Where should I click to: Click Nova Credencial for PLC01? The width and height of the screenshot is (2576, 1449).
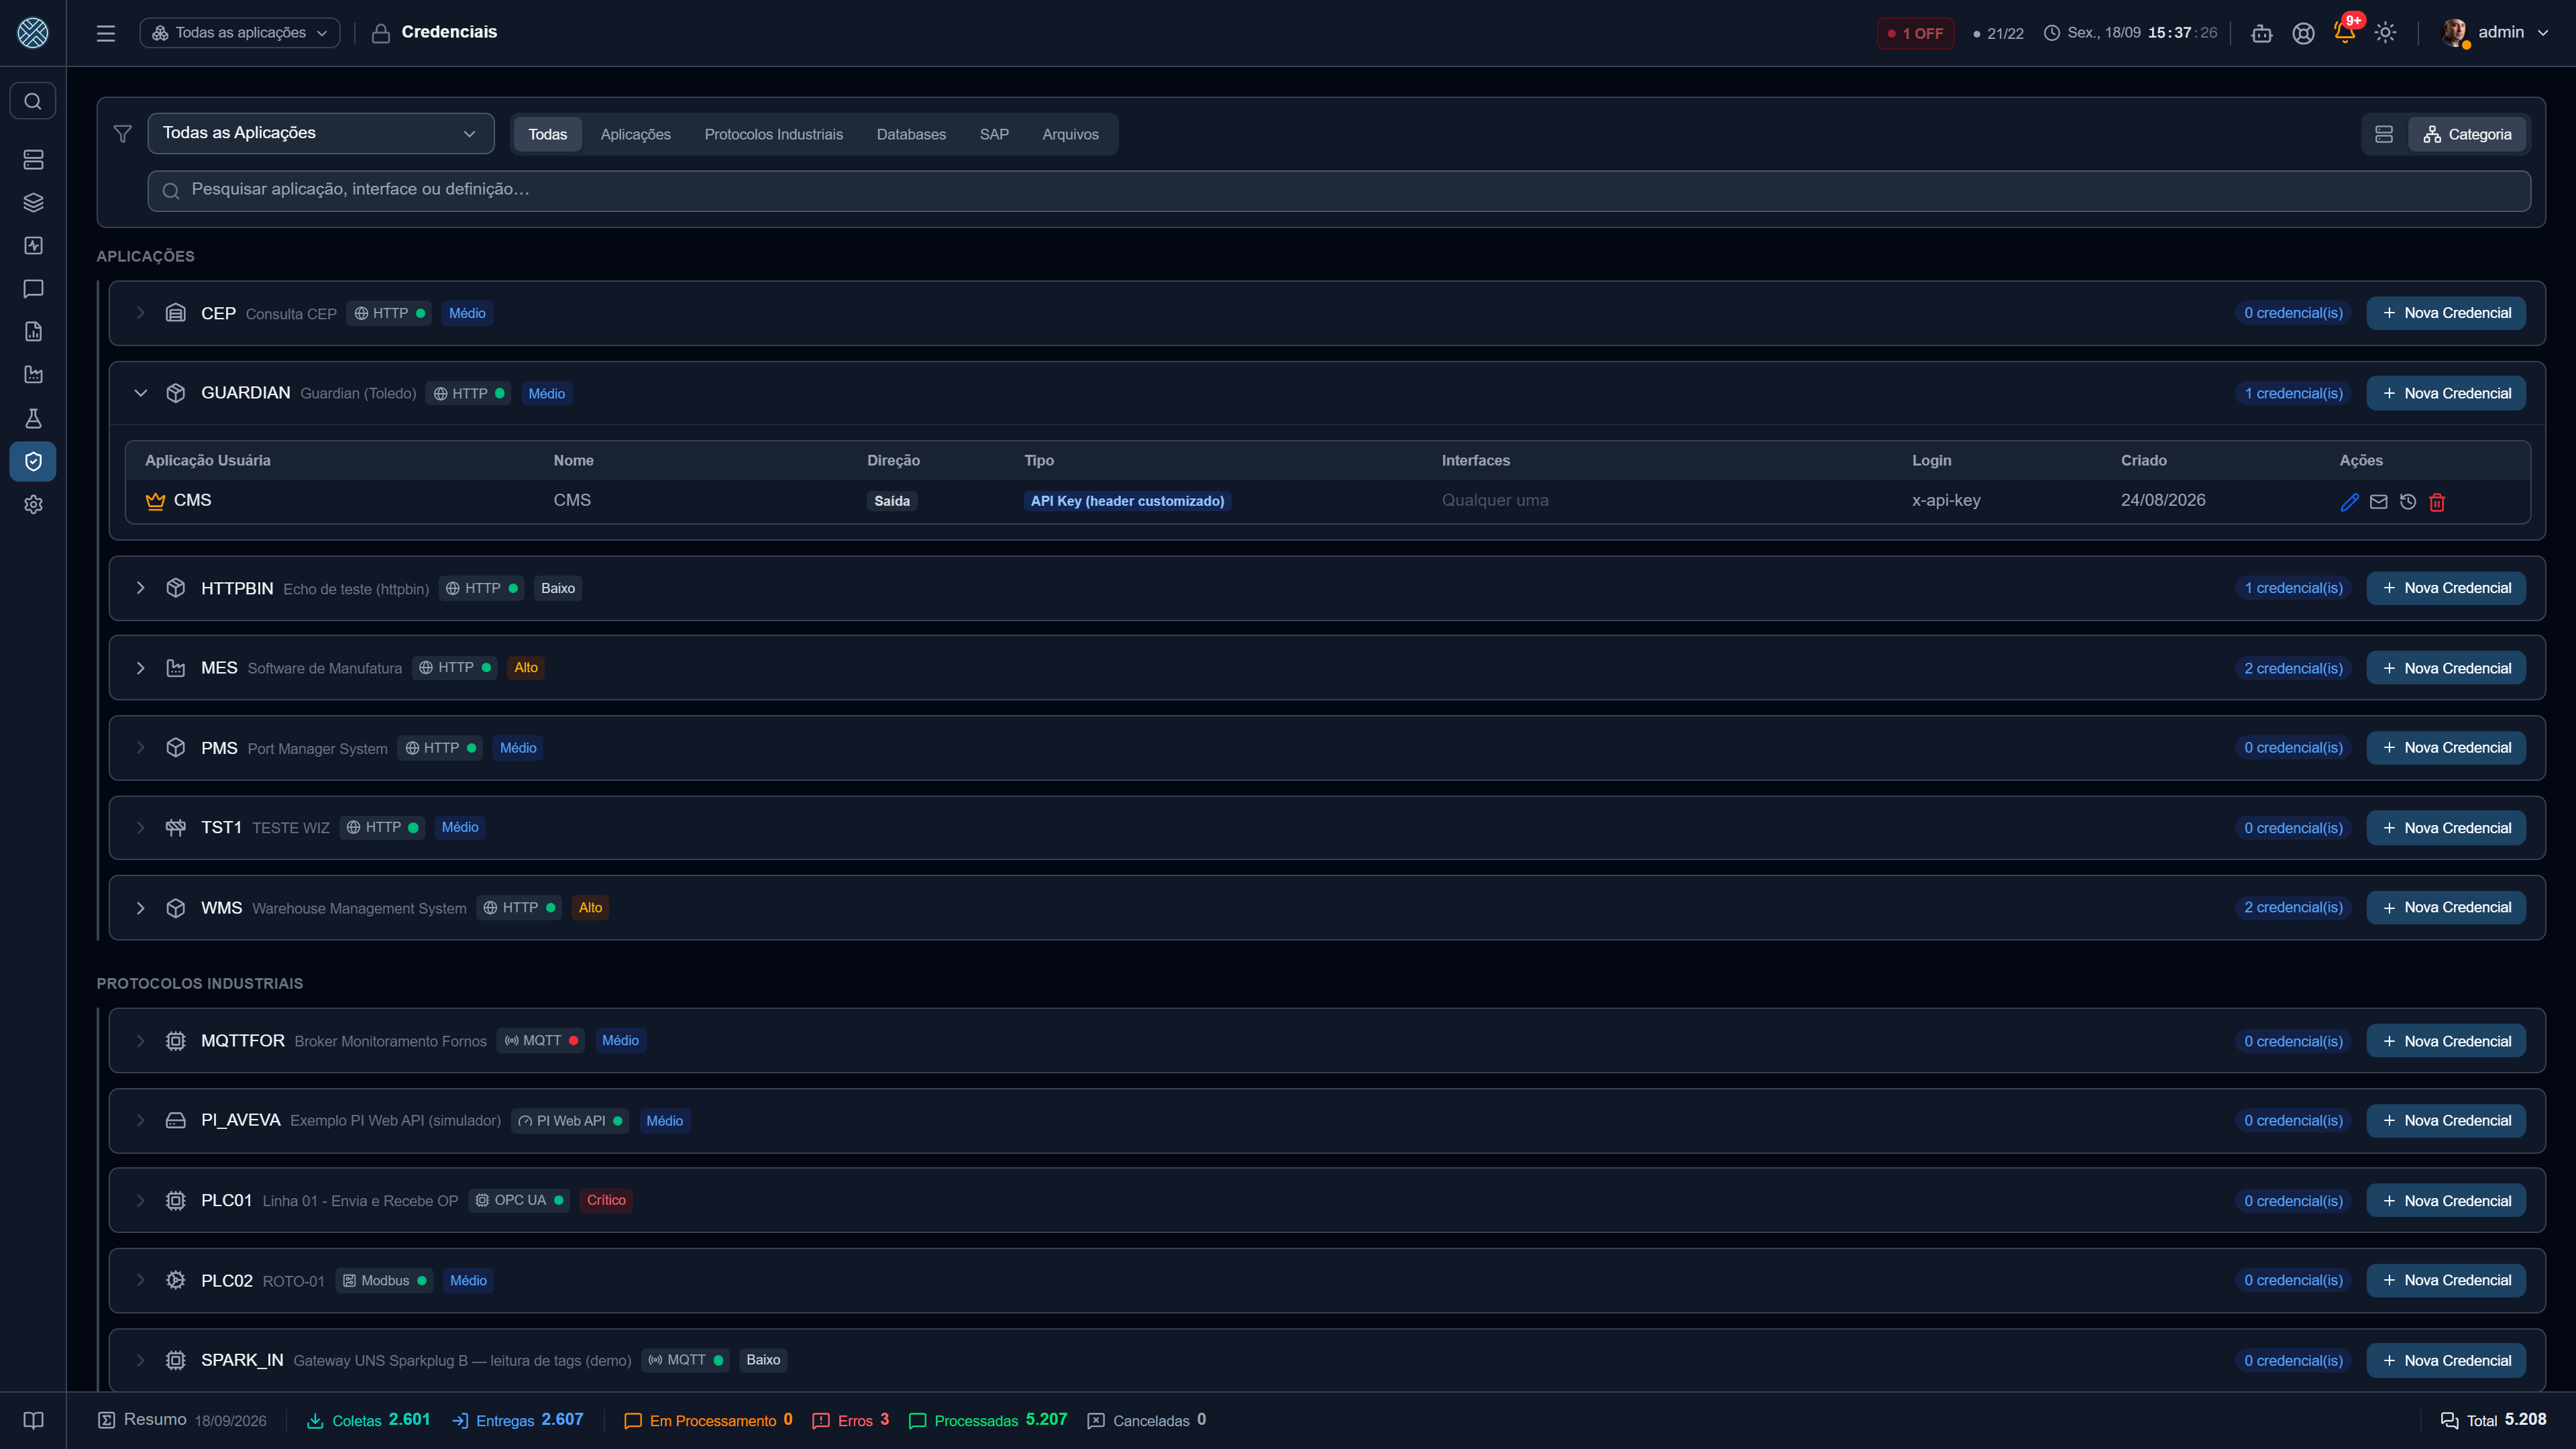(x=2446, y=1200)
